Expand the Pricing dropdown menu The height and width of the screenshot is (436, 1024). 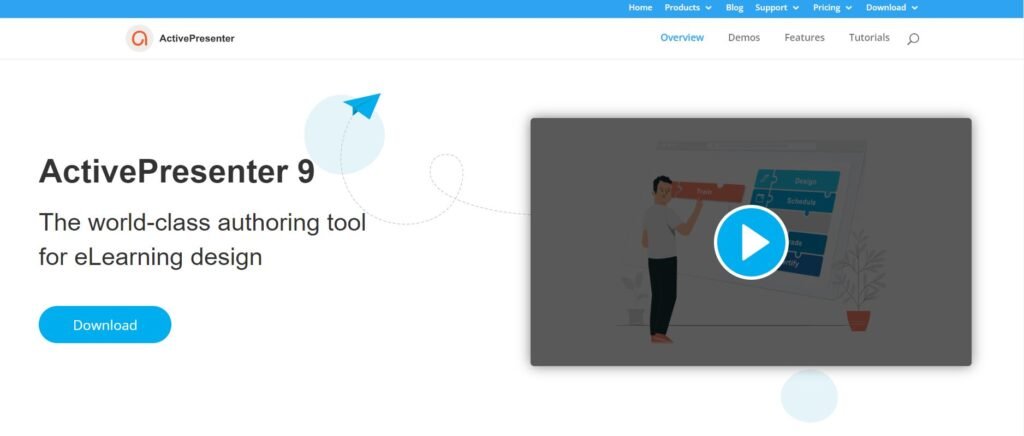point(832,8)
